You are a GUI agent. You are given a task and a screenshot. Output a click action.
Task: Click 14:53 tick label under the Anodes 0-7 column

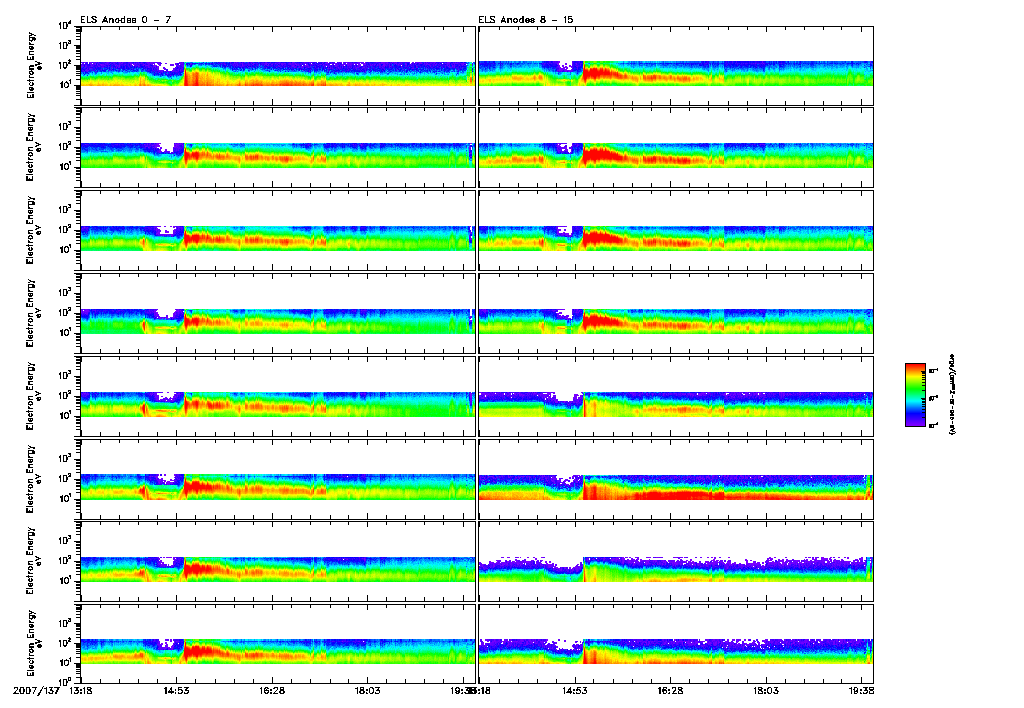pos(176,690)
